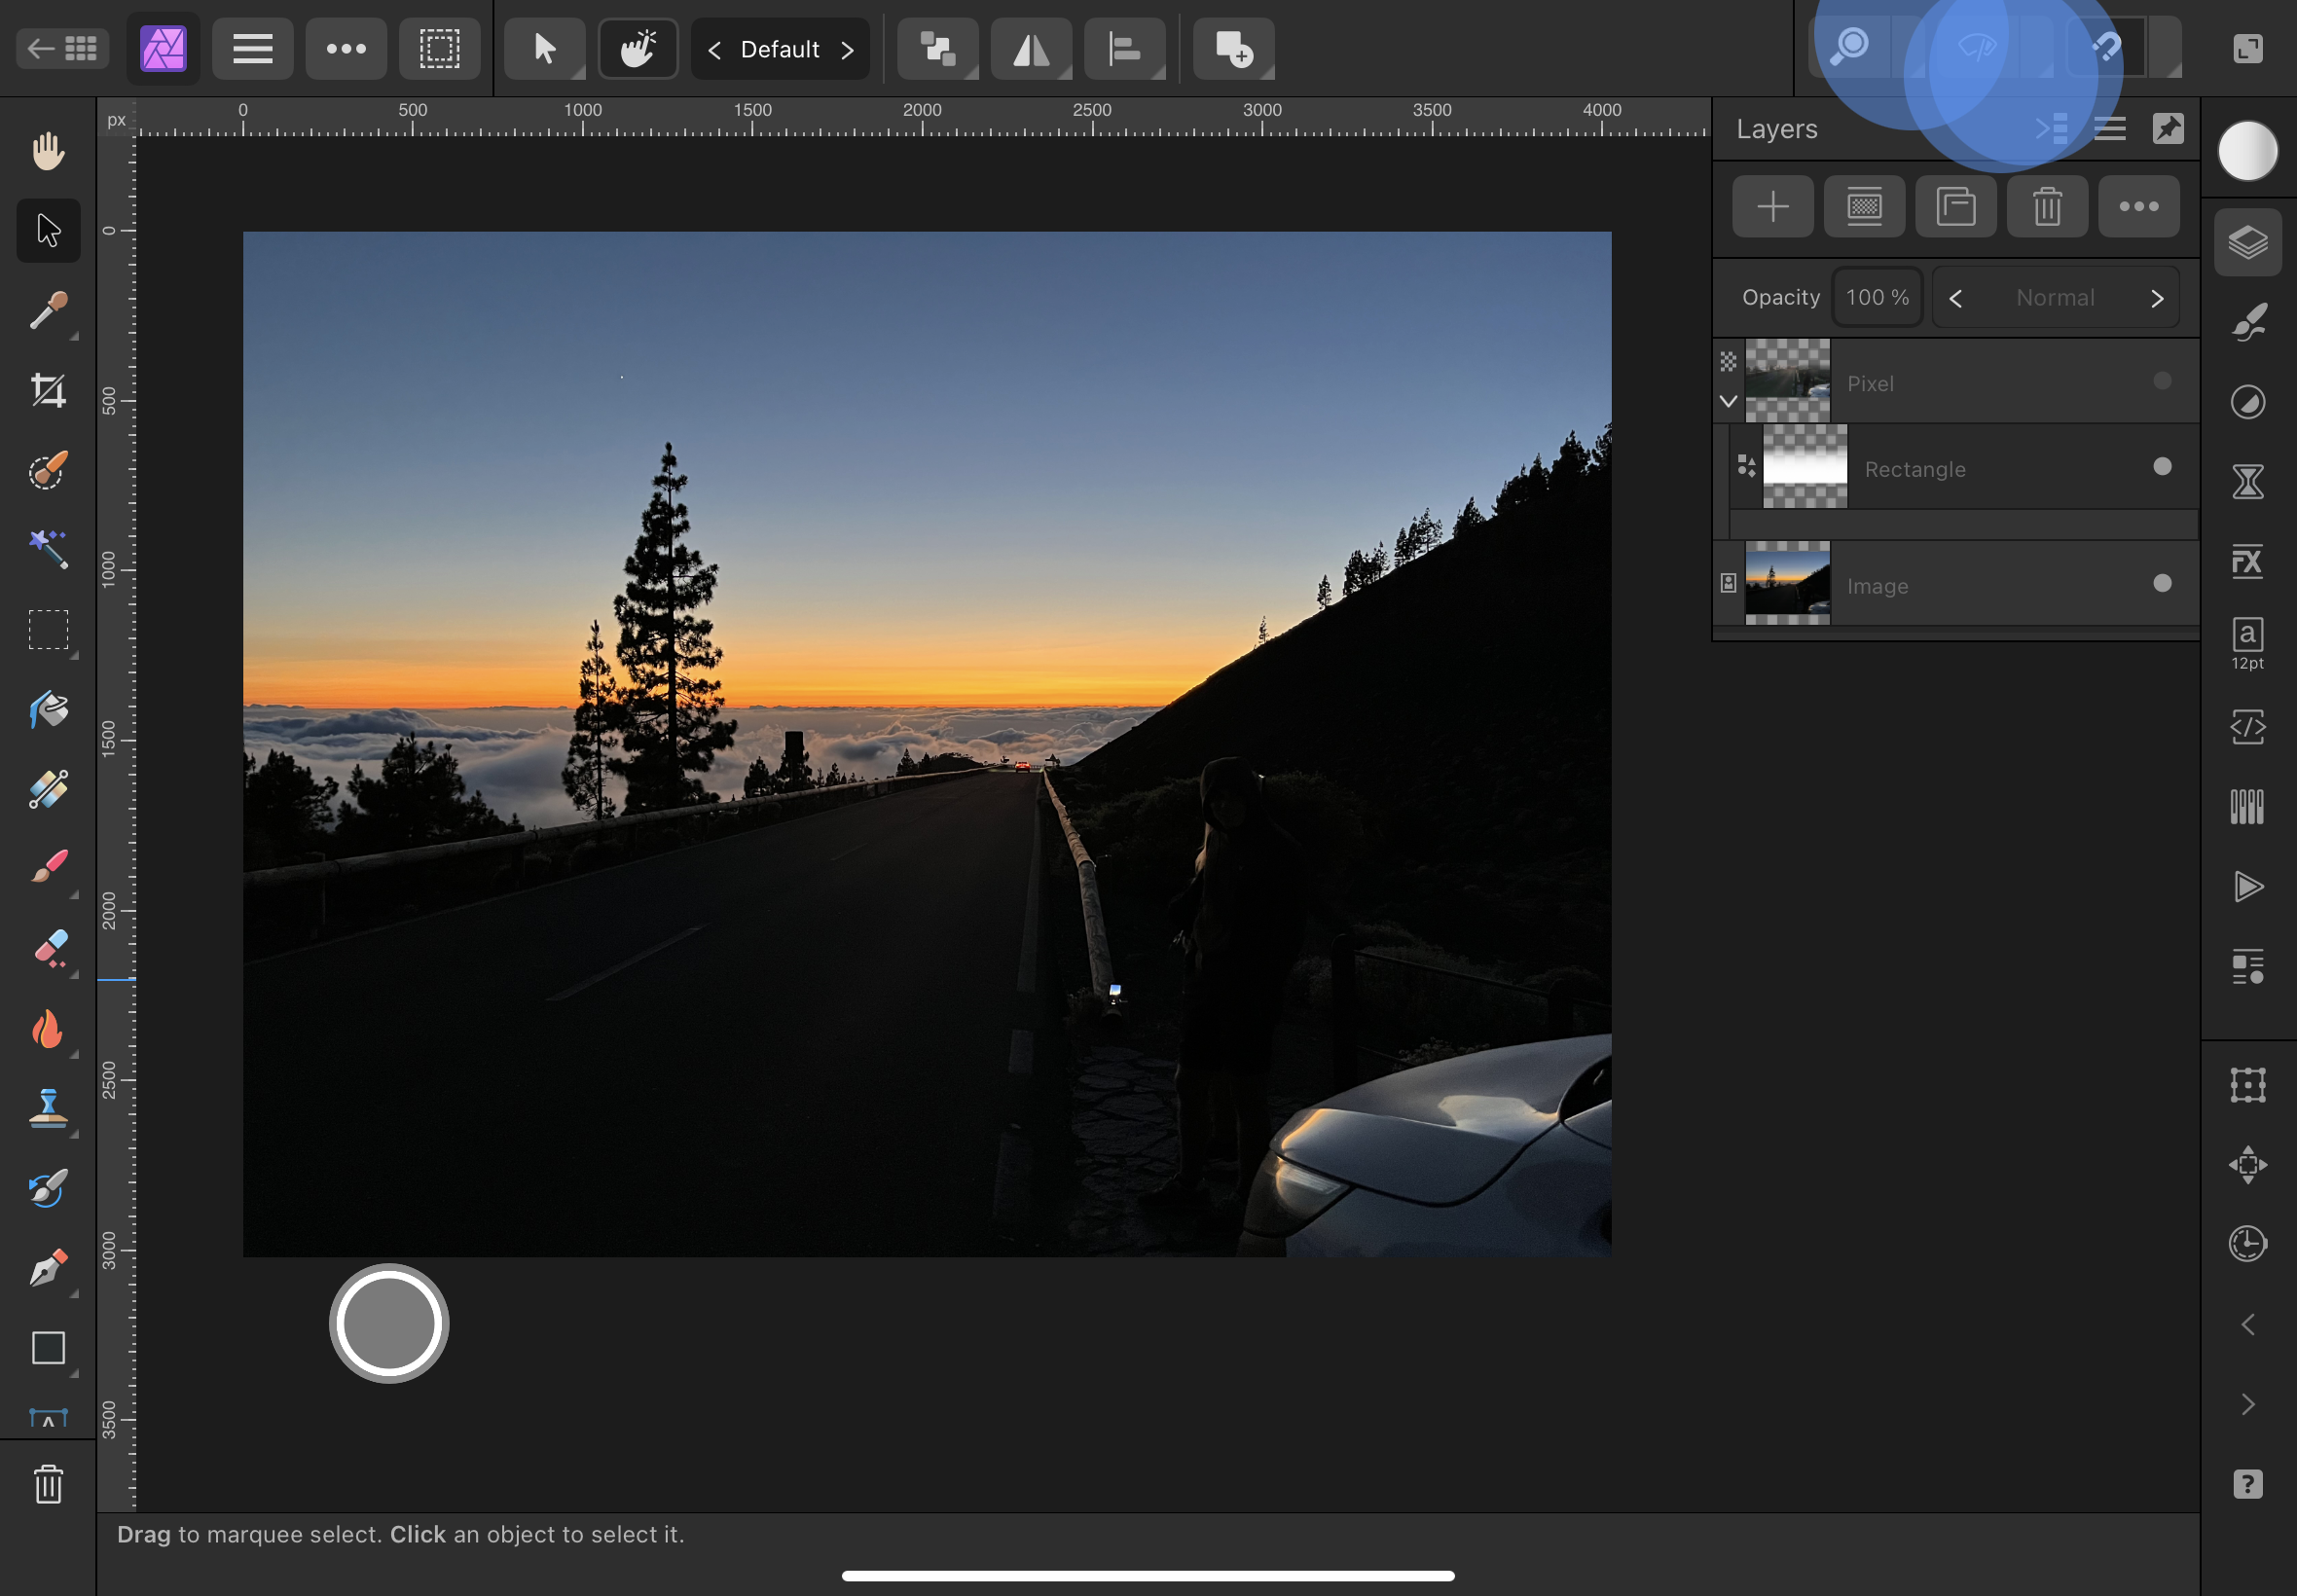Open the Zoom magnifier button
The image size is (2297, 1596).
1849,47
